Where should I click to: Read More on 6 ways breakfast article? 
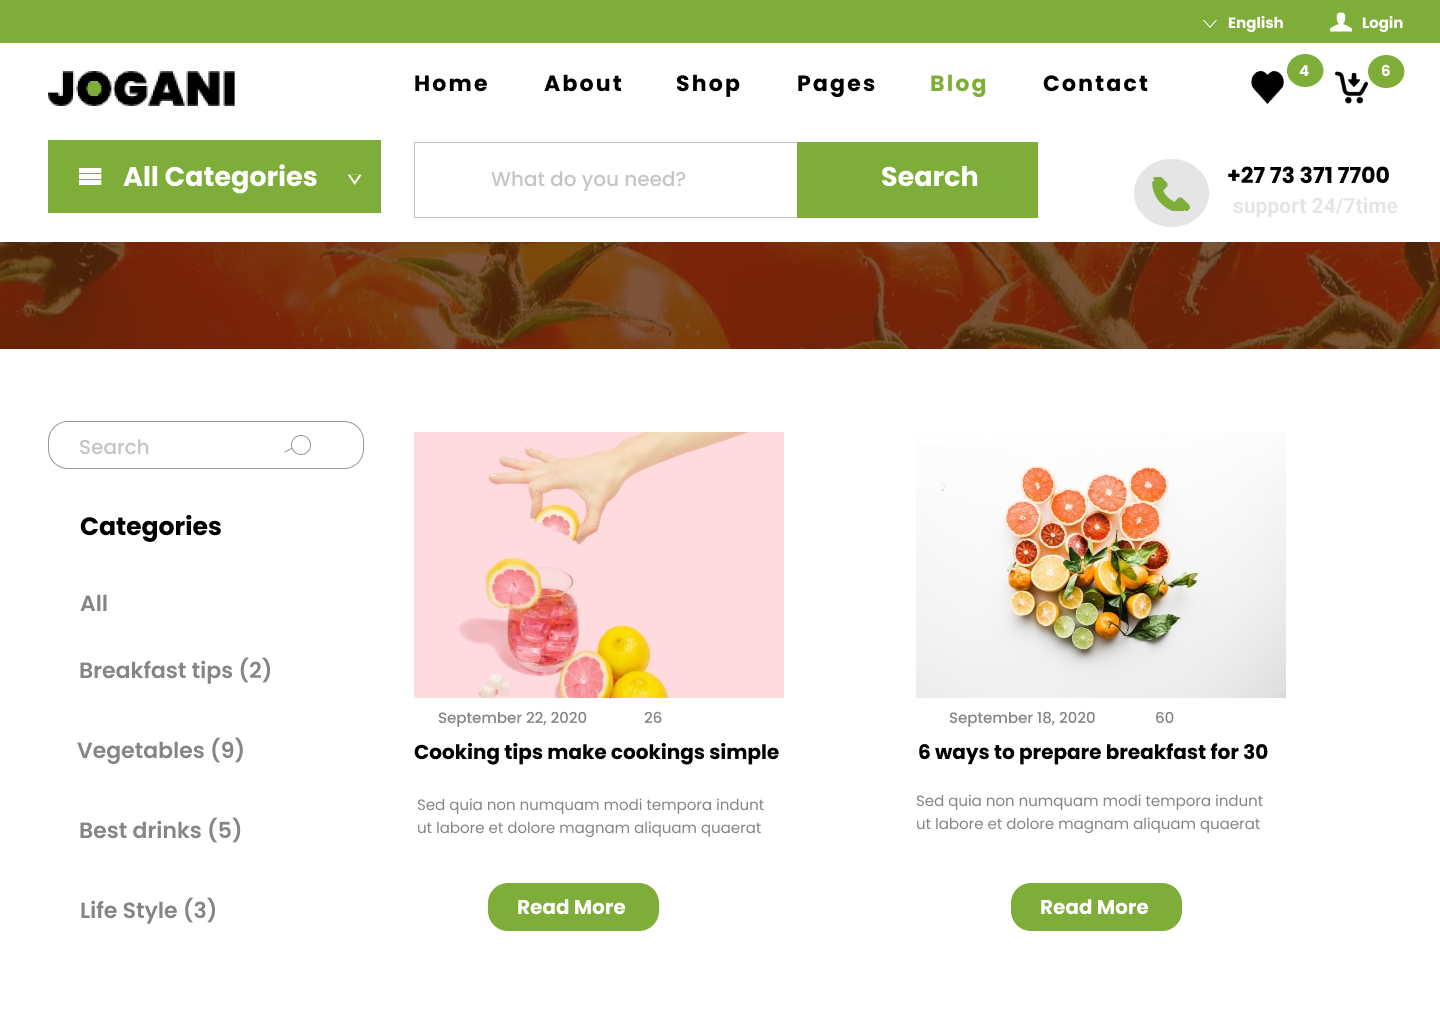coord(1096,907)
